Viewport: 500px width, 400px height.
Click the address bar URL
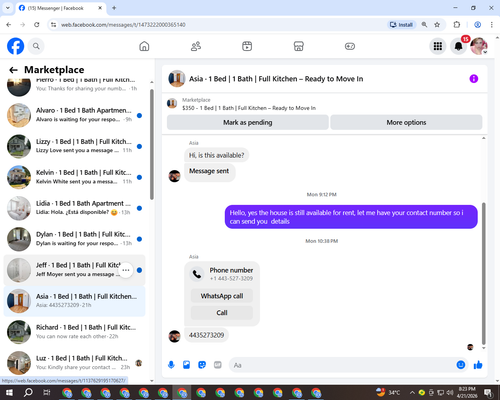pos(123,25)
